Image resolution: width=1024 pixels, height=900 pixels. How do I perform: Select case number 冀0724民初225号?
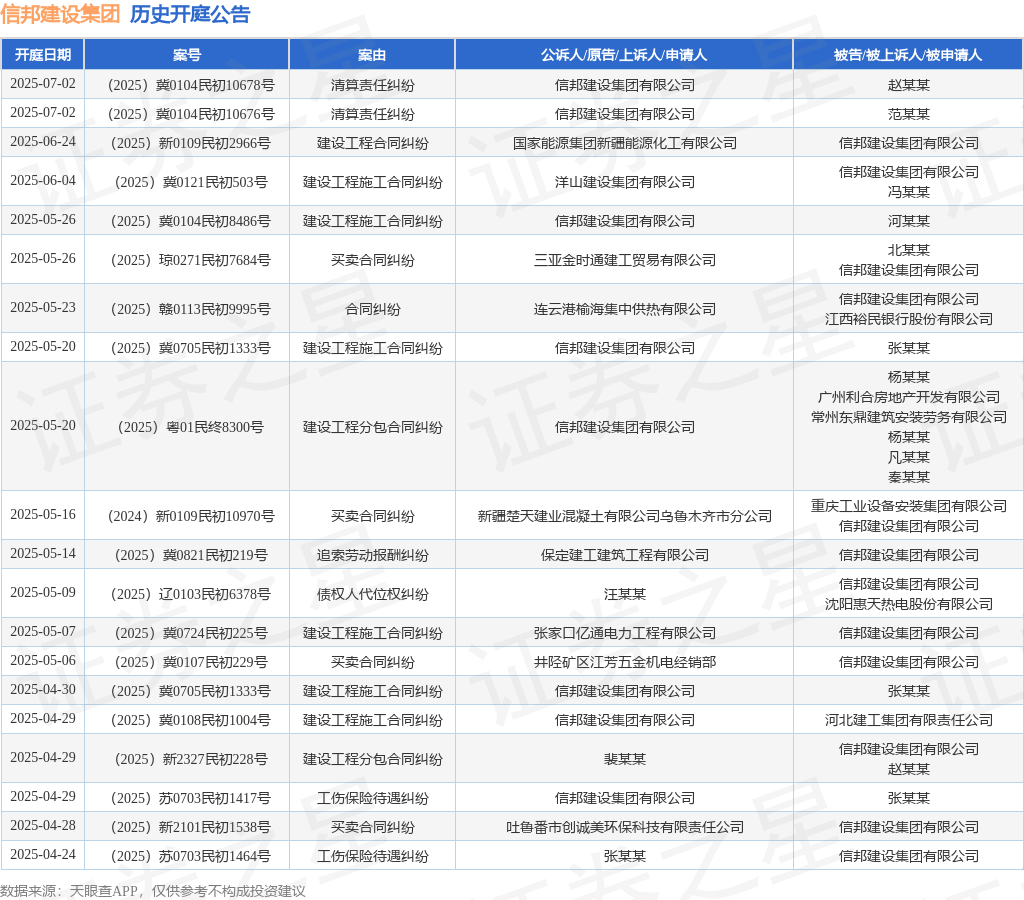191,633
